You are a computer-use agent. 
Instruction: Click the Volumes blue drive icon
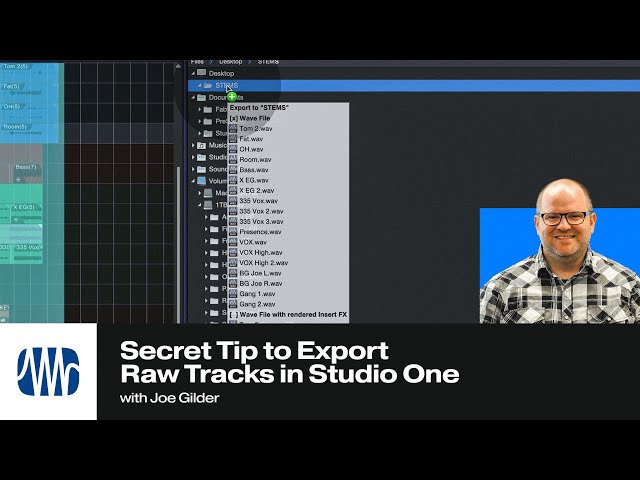[x=201, y=181]
